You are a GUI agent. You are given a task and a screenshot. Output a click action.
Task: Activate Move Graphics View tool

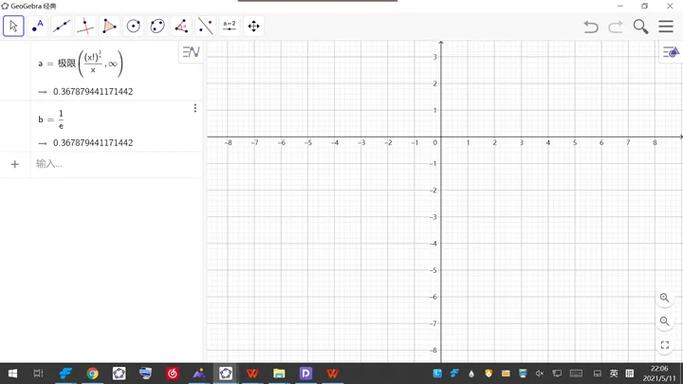[x=254, y=26]
